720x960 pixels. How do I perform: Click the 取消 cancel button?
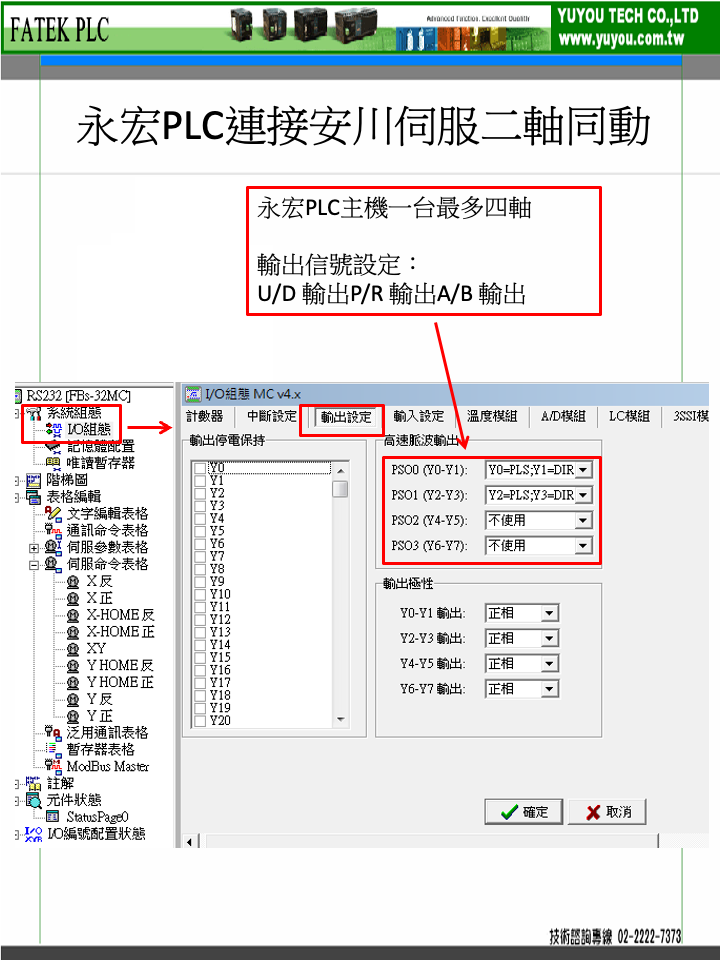607,812
